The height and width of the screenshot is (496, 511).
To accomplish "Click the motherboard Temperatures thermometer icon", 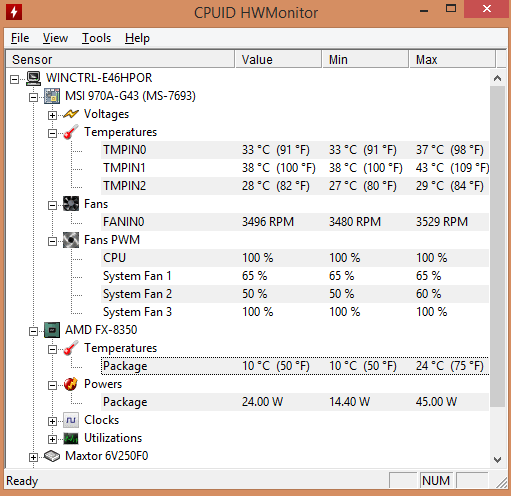I will (x=71, y=132).
